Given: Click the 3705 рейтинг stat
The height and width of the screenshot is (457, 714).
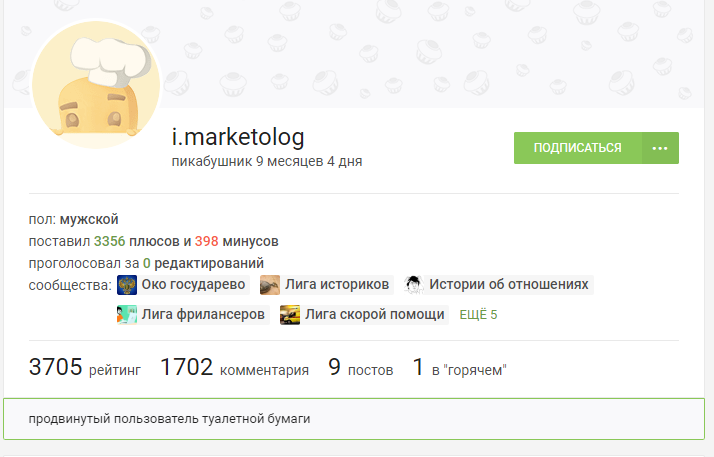Looking at the screenshot, I should (x=85, y=369).
